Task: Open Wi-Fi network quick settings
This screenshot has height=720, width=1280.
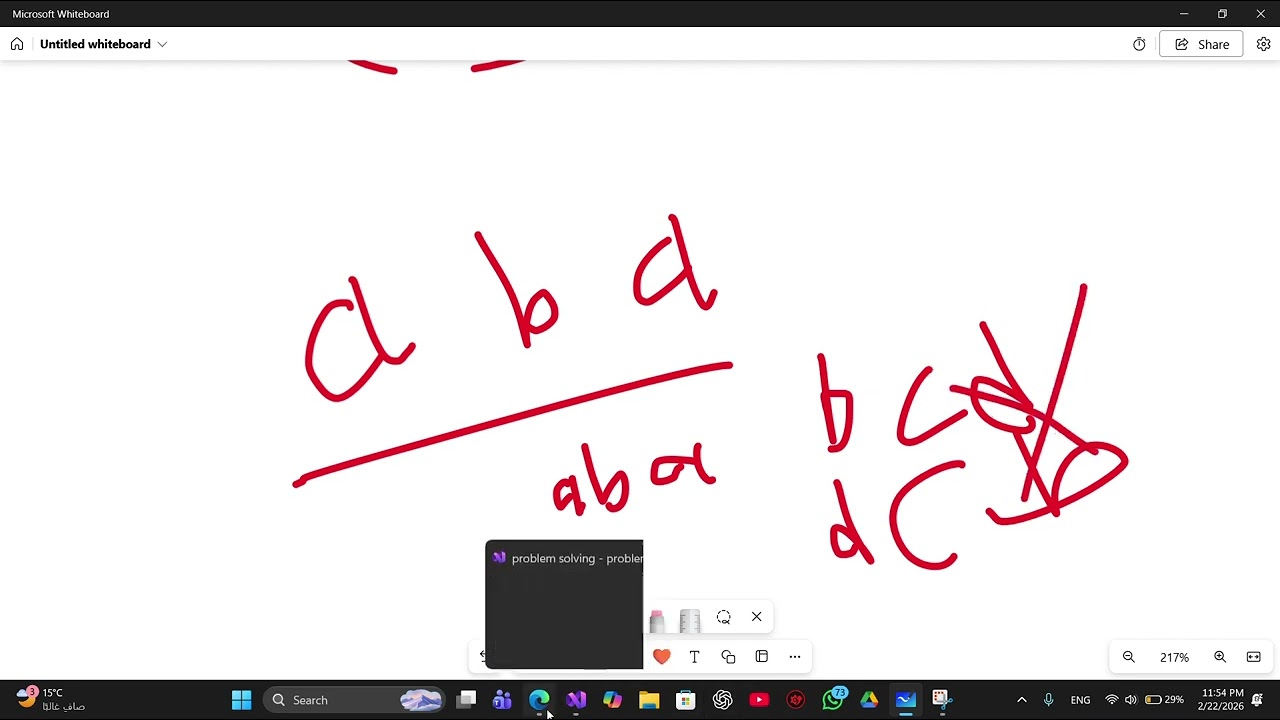Action: [x=1111, y=700]
